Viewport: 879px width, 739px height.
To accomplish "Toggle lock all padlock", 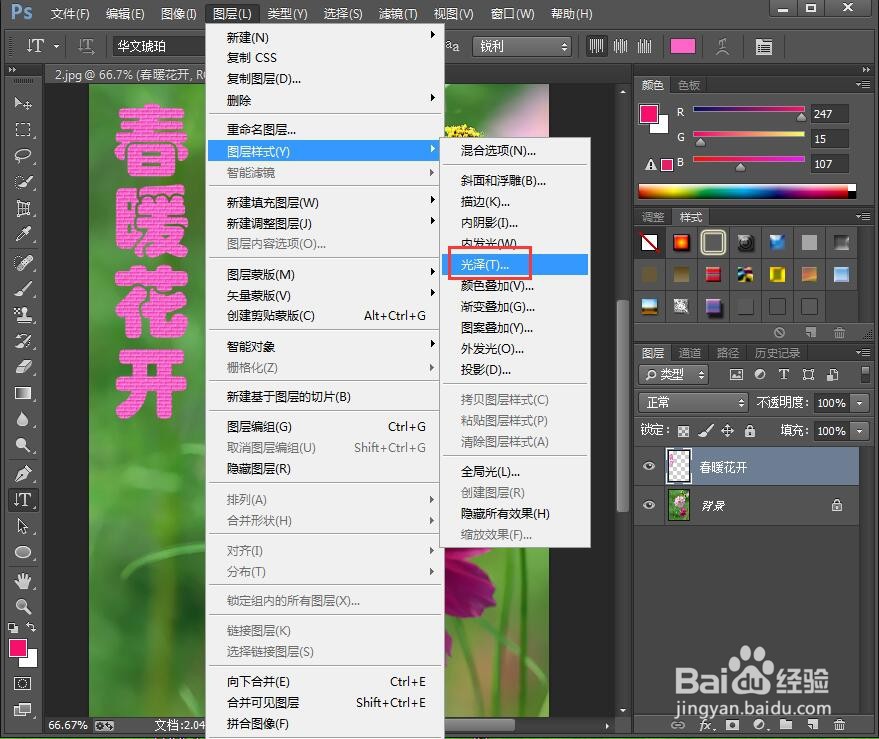I will (750, 431).
